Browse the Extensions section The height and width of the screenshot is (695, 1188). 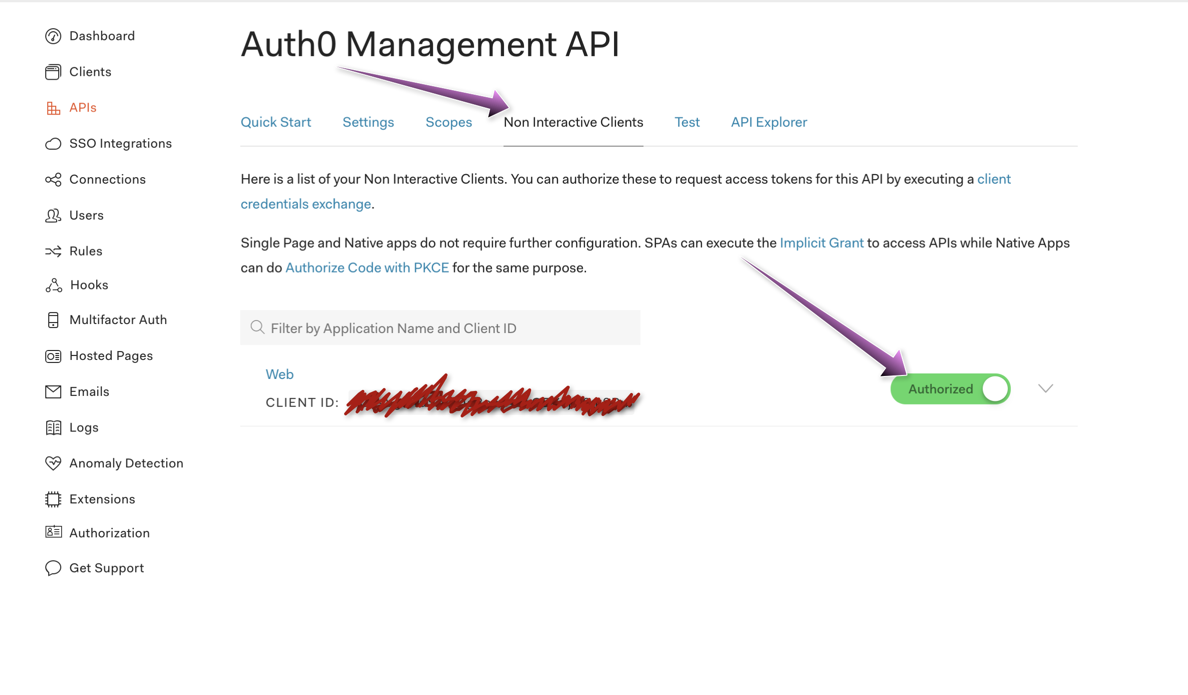tap(103, 498)
